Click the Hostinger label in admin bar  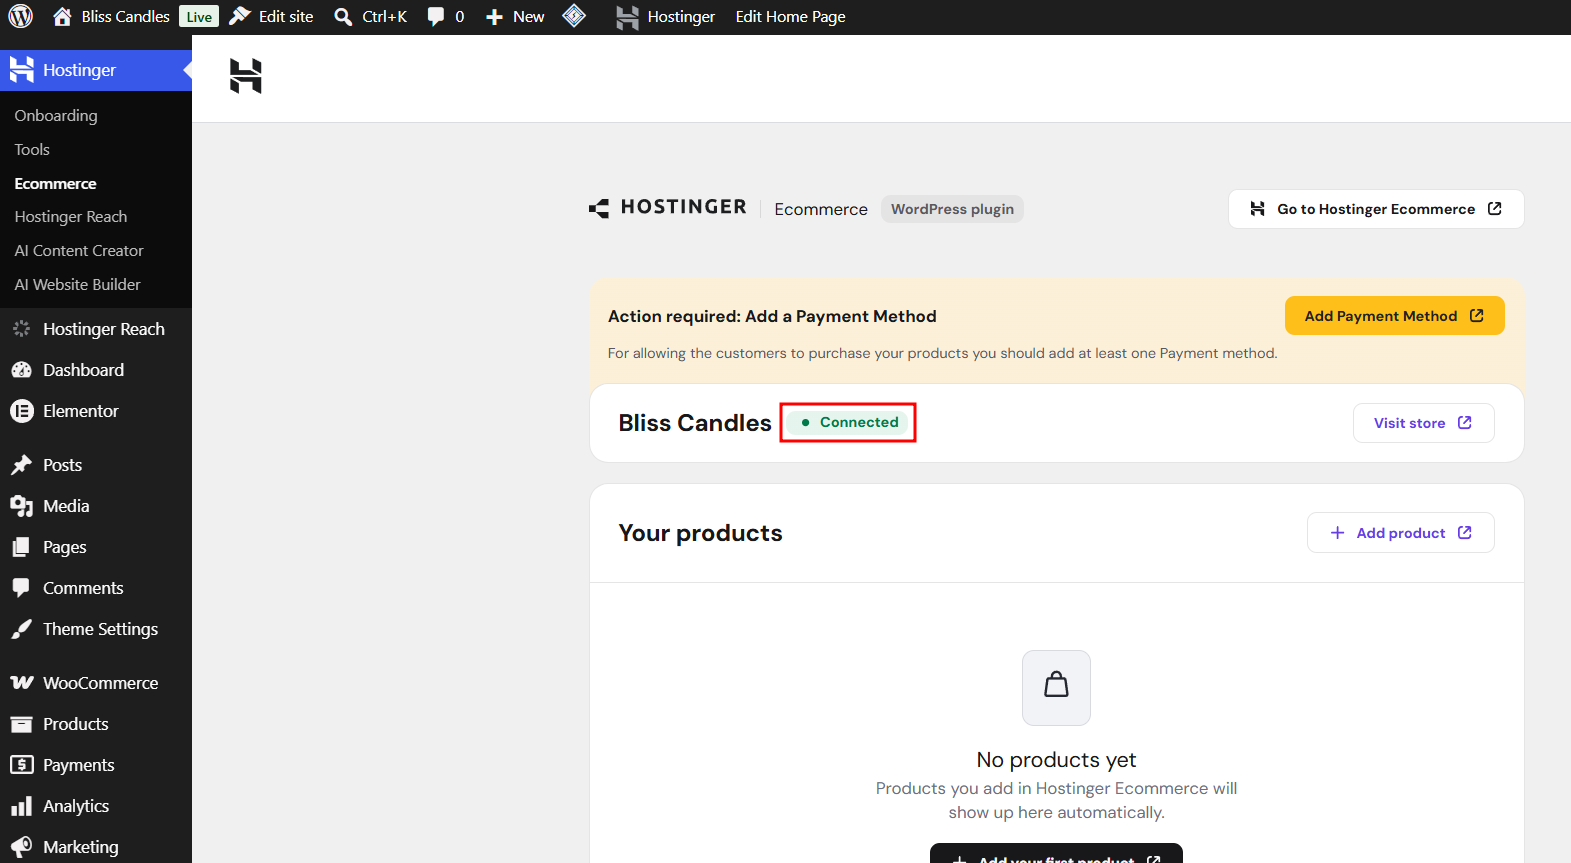pyautogui.click(x=681, y=17)
